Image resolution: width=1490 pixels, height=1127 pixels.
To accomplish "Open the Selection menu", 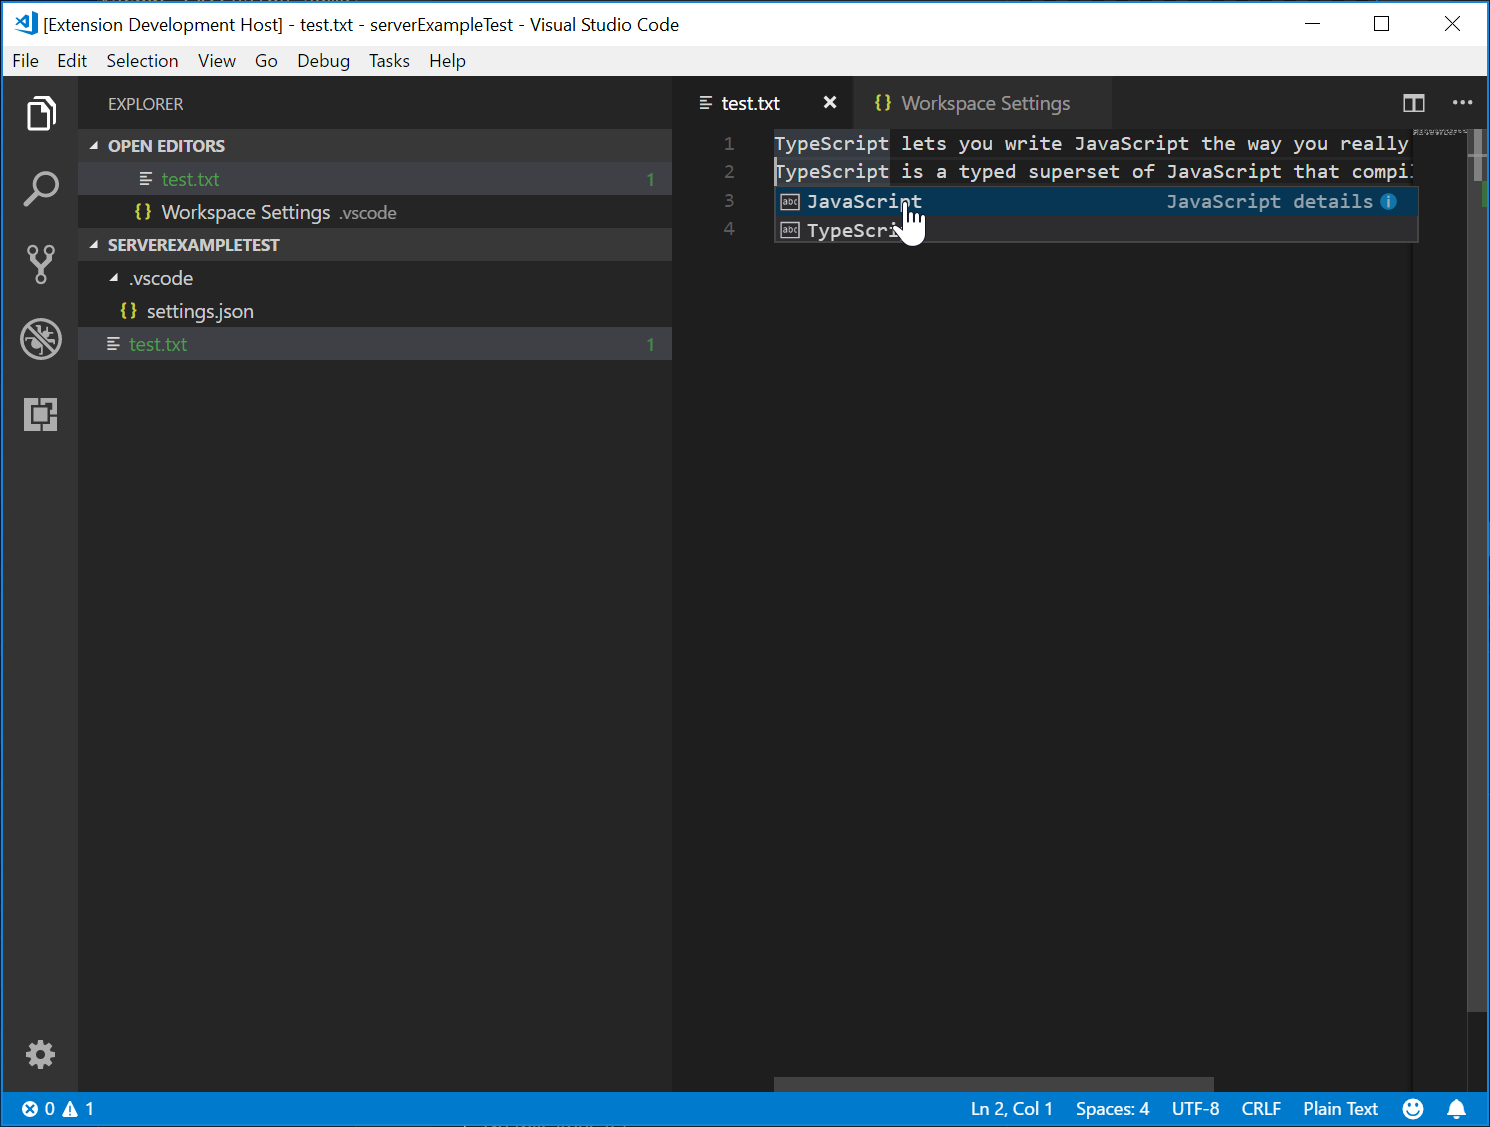I will (142, 61).
